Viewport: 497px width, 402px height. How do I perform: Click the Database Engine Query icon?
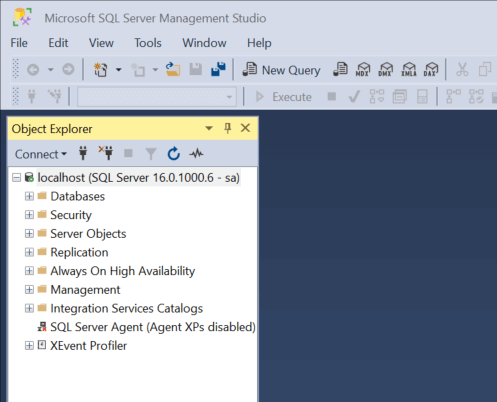coord(340,69)
